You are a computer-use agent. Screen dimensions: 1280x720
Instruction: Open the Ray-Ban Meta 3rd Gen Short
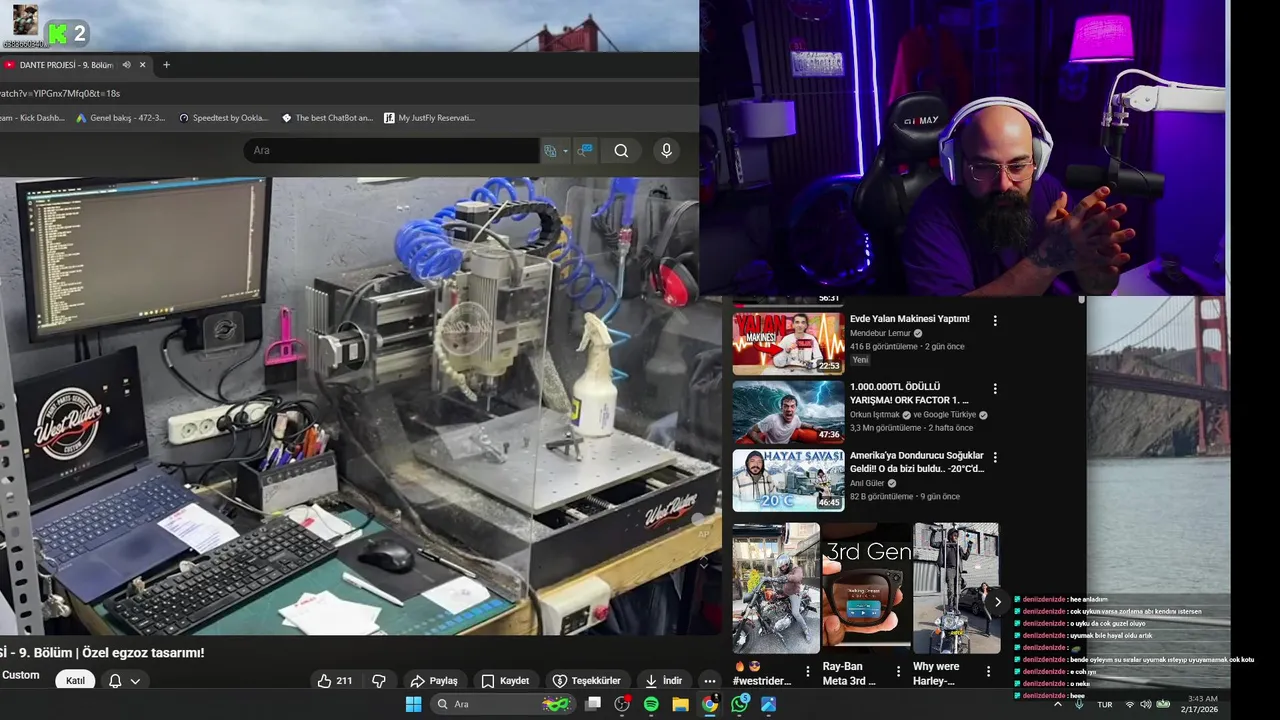point(866,588)
